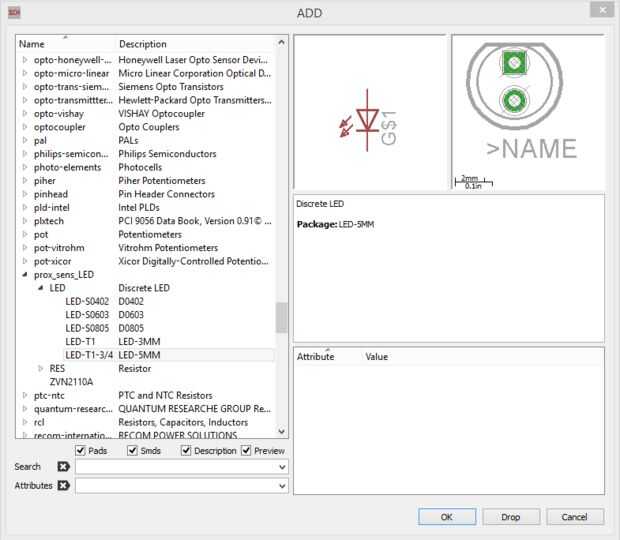Expand the RES resistor node
The image size is (620, 540).
[40, 368]
